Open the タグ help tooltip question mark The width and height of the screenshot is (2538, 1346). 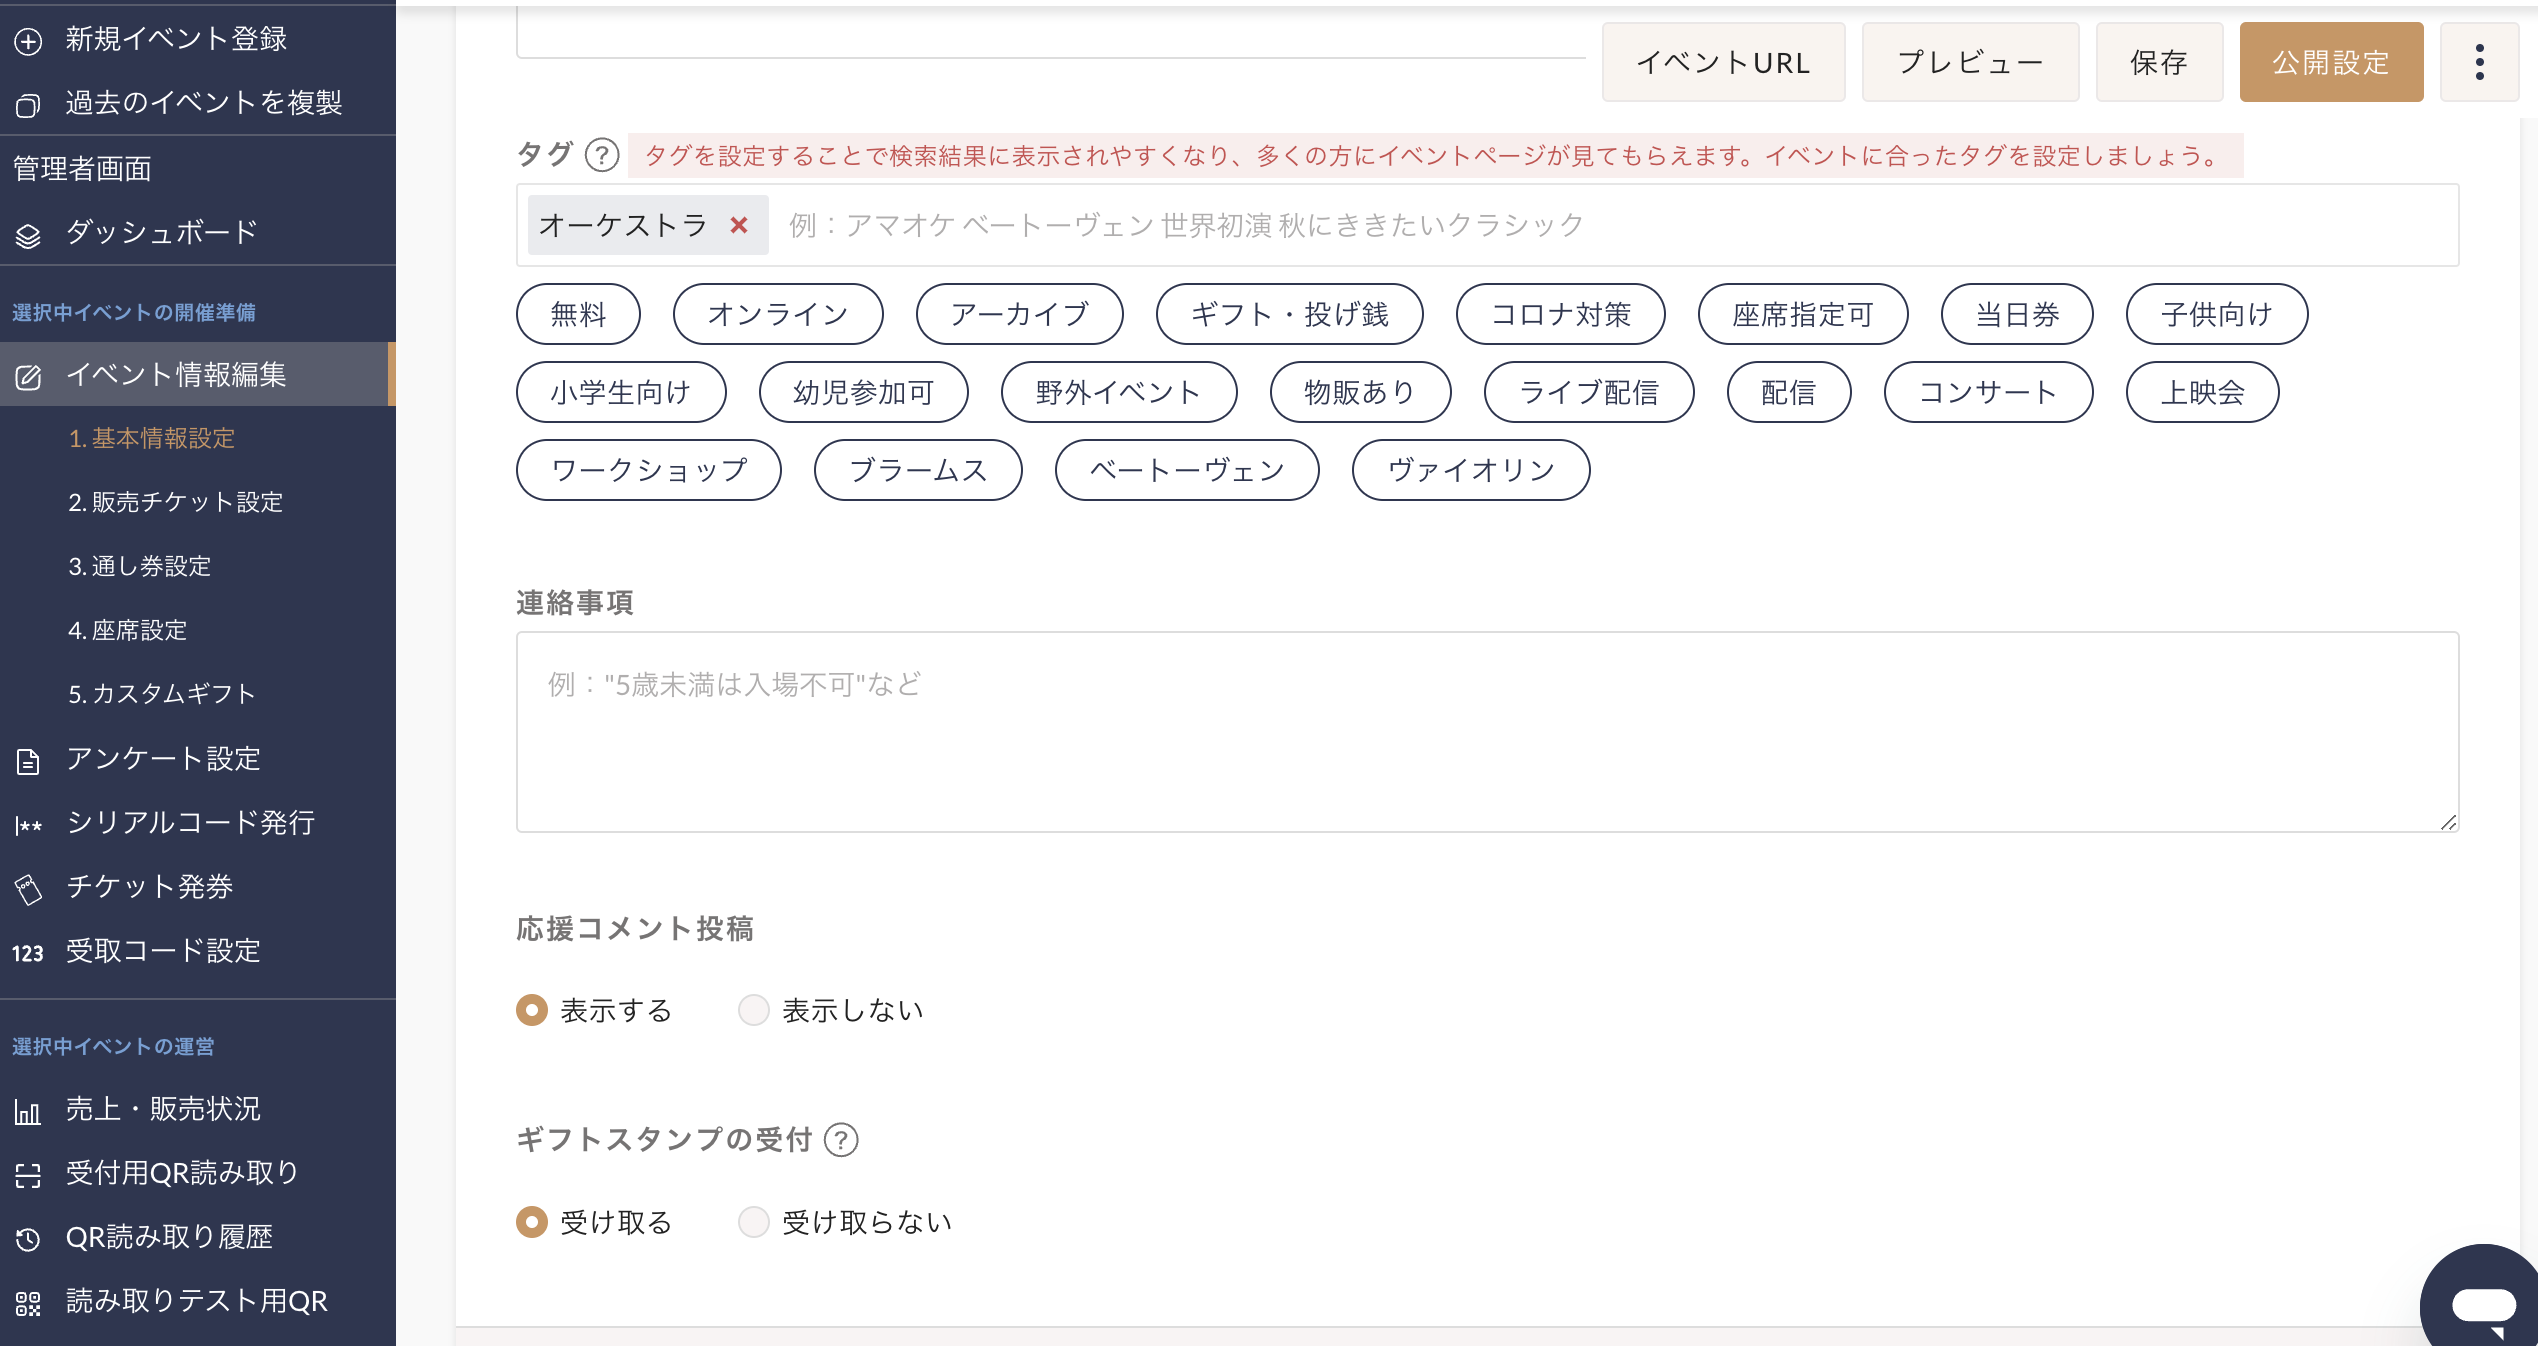(600, 154)
